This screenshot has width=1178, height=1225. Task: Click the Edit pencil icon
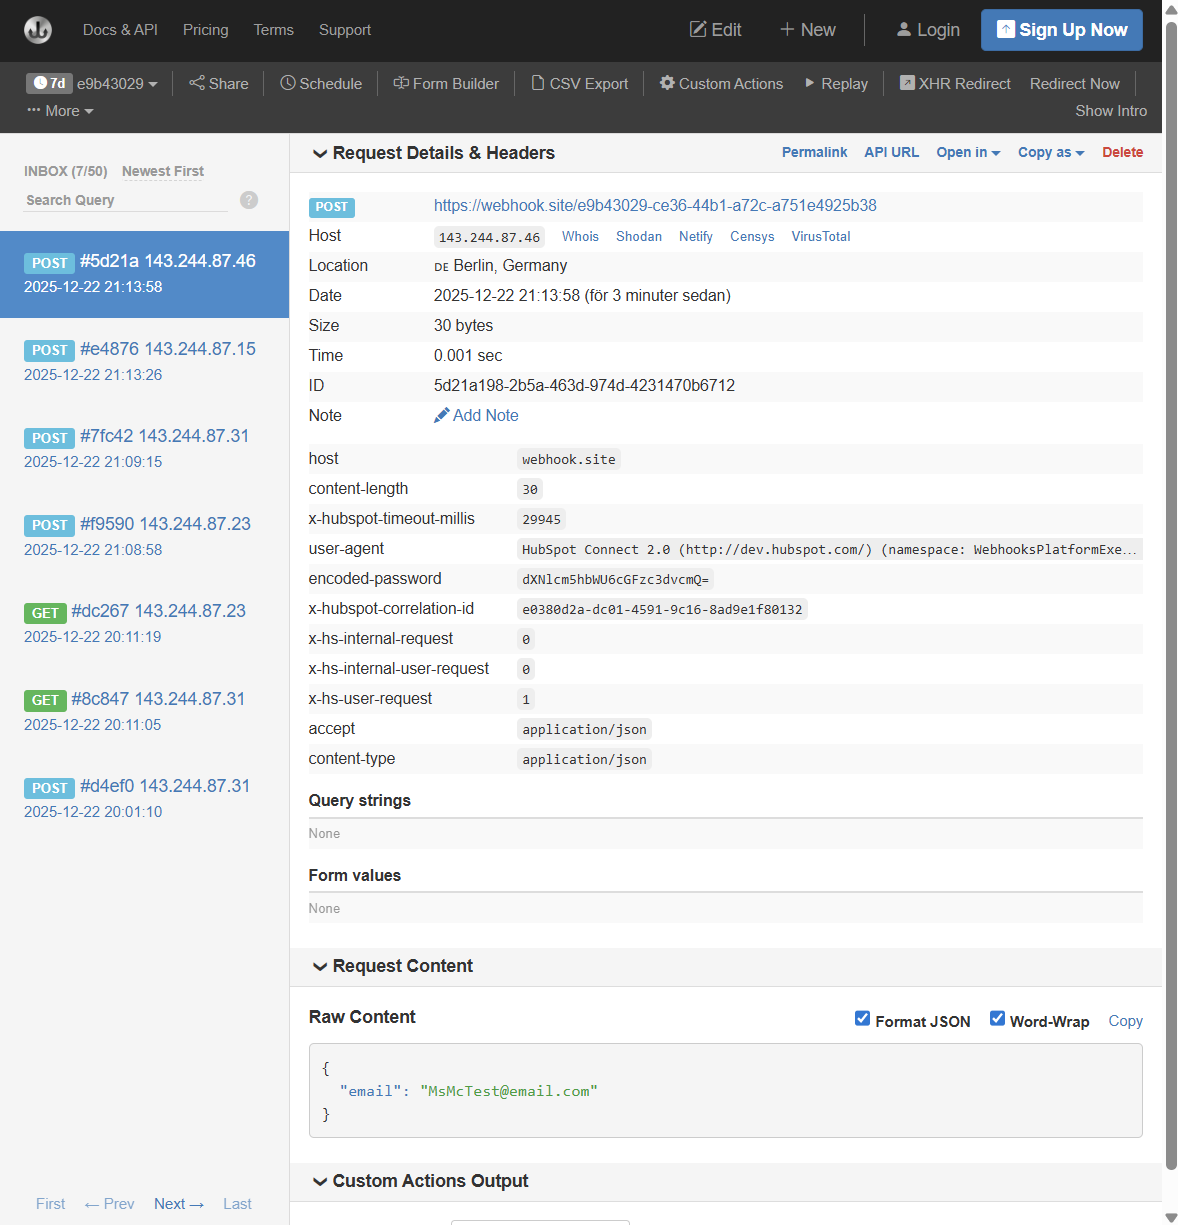pyautogui.click(x=698, y=29)
